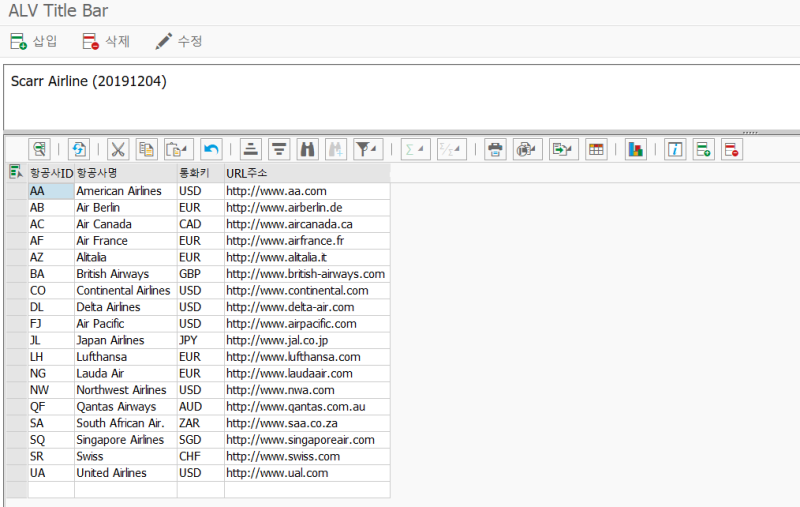Click the 삭제 (delete) button
The height and width of the screenshot is (507, 800).
pos(106,41)
